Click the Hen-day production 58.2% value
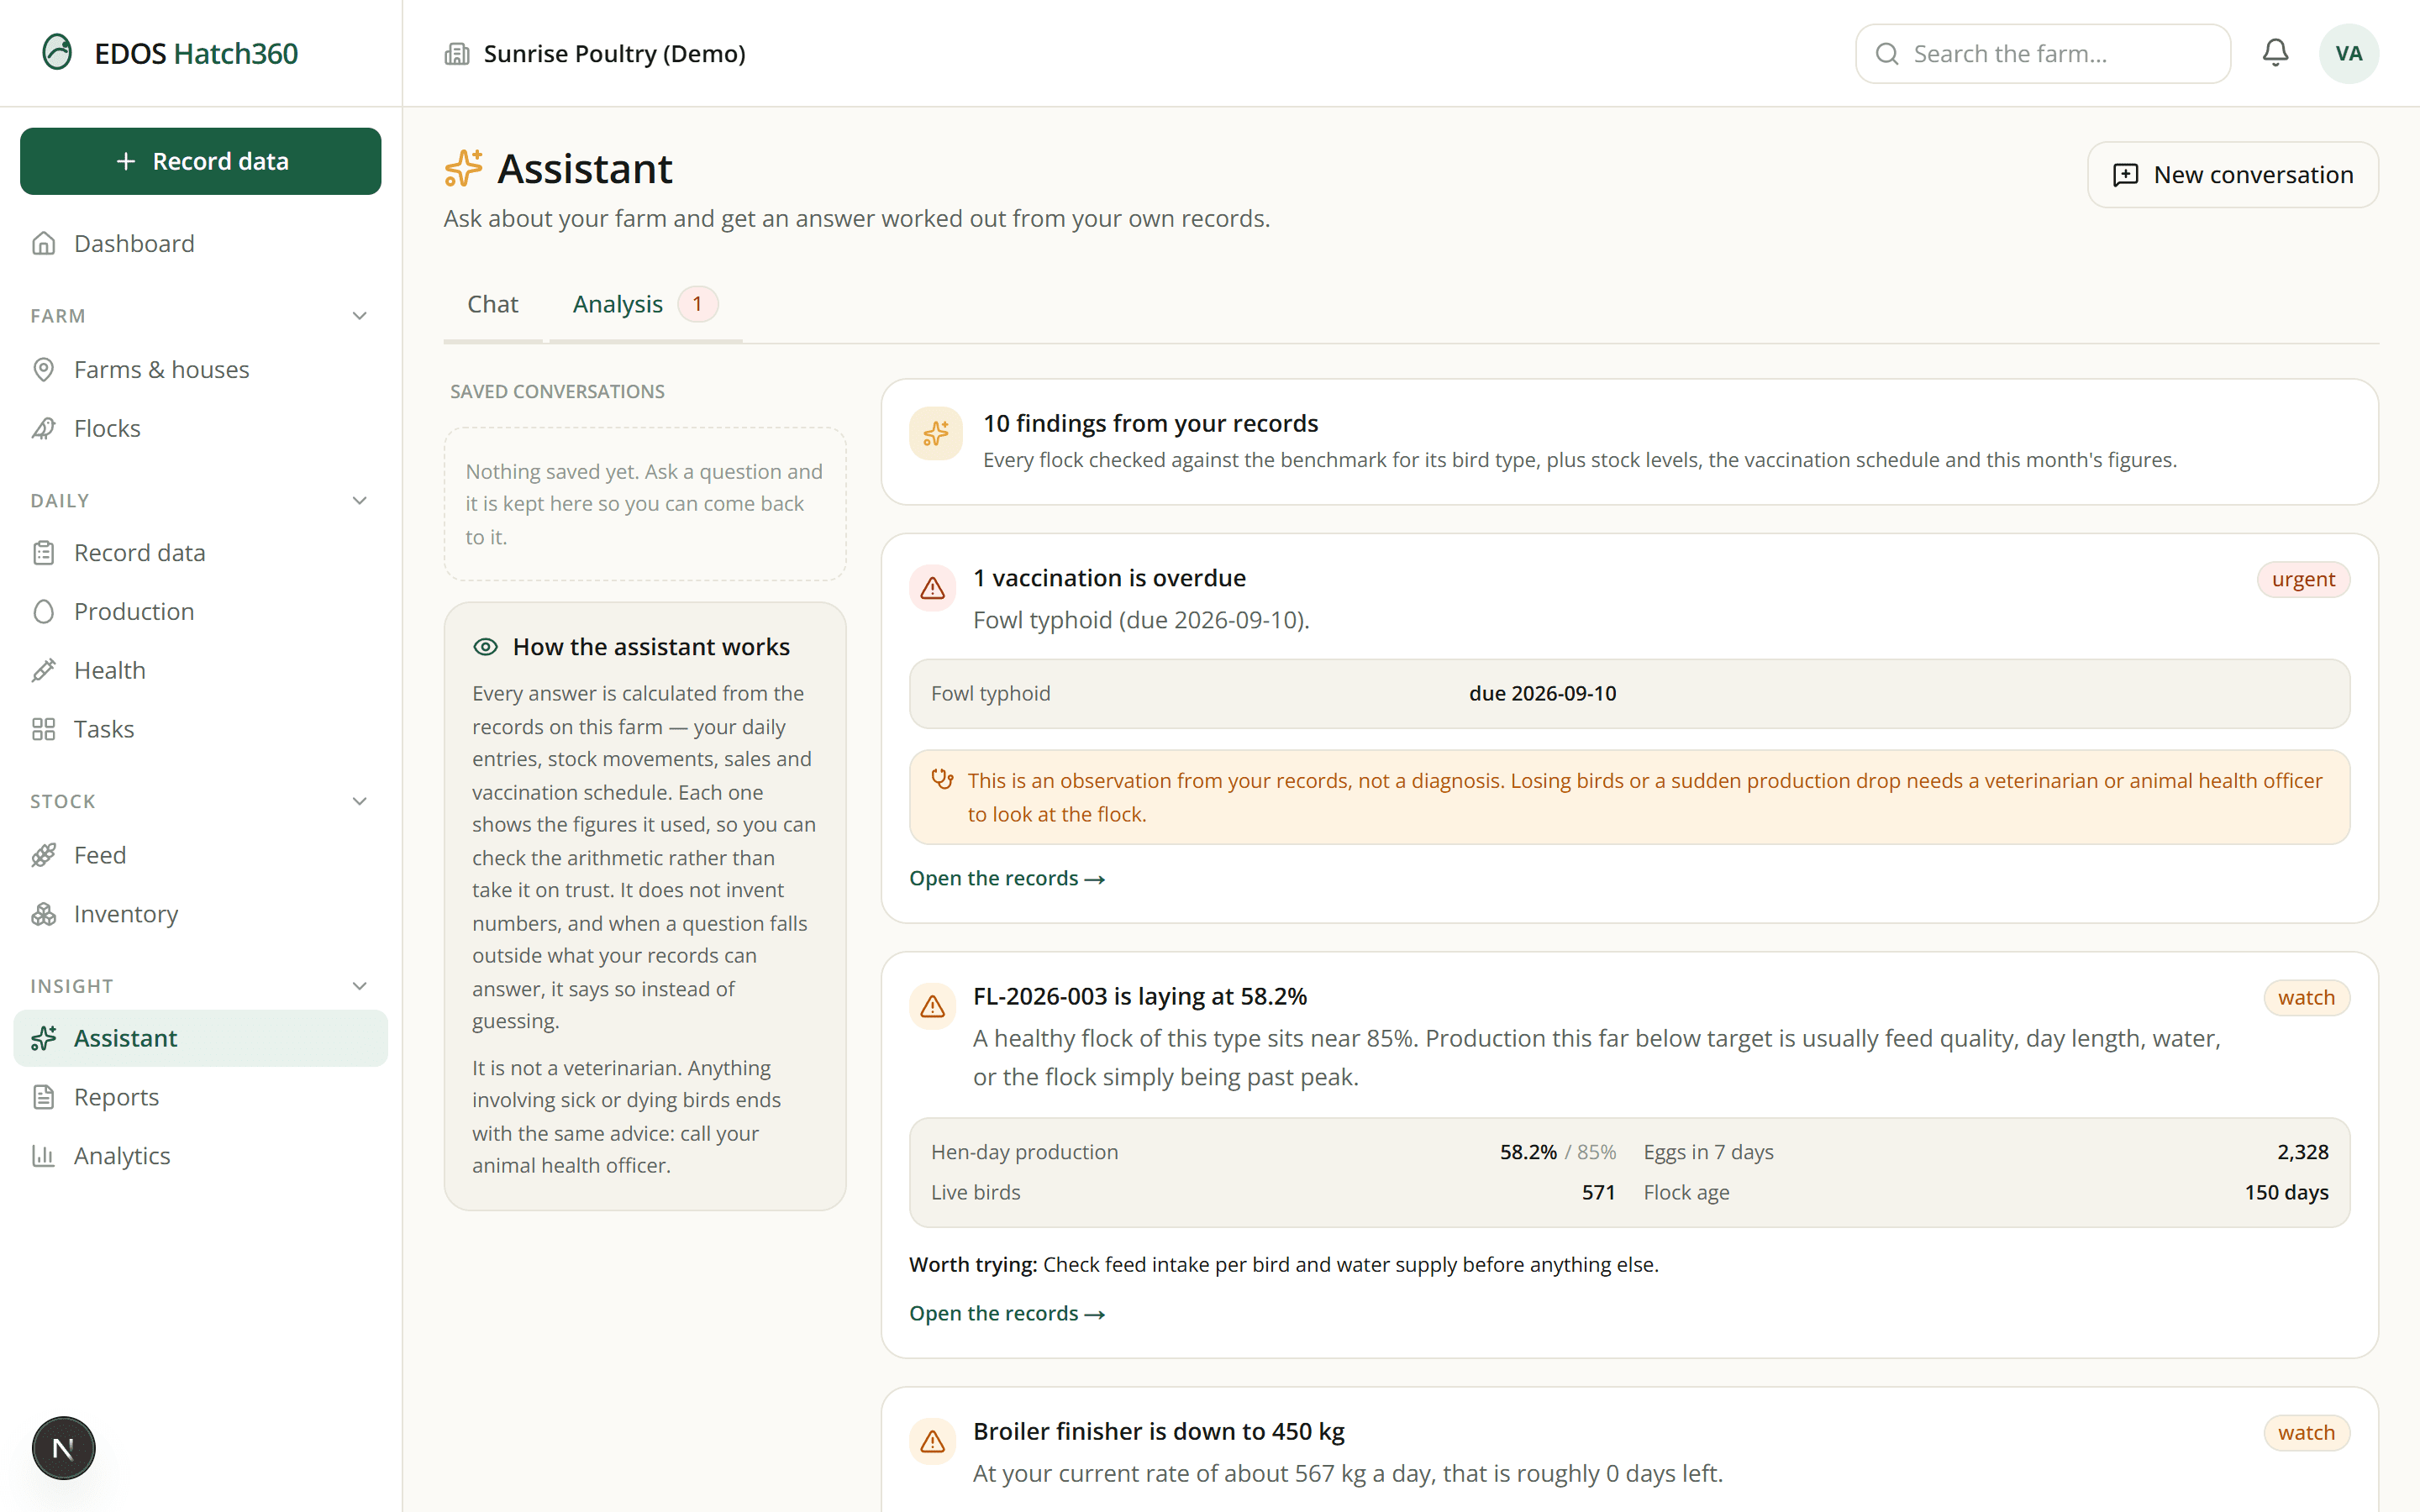 tap(1528, 1152)
